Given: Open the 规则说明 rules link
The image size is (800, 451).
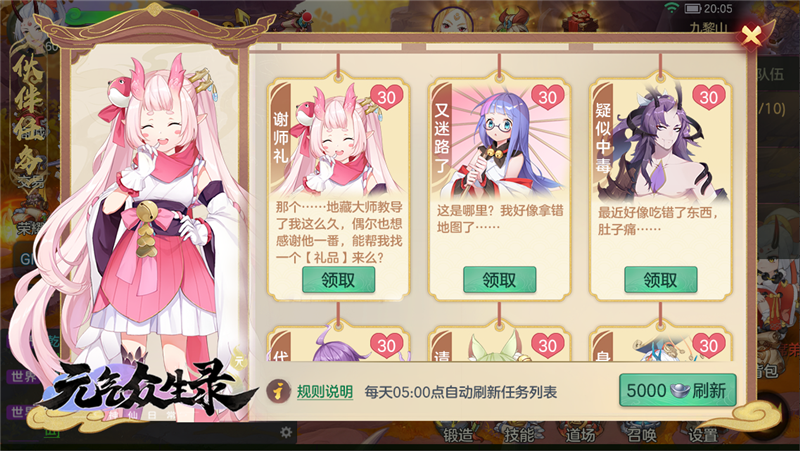Looking at the screenshot, I should [325, 392].
